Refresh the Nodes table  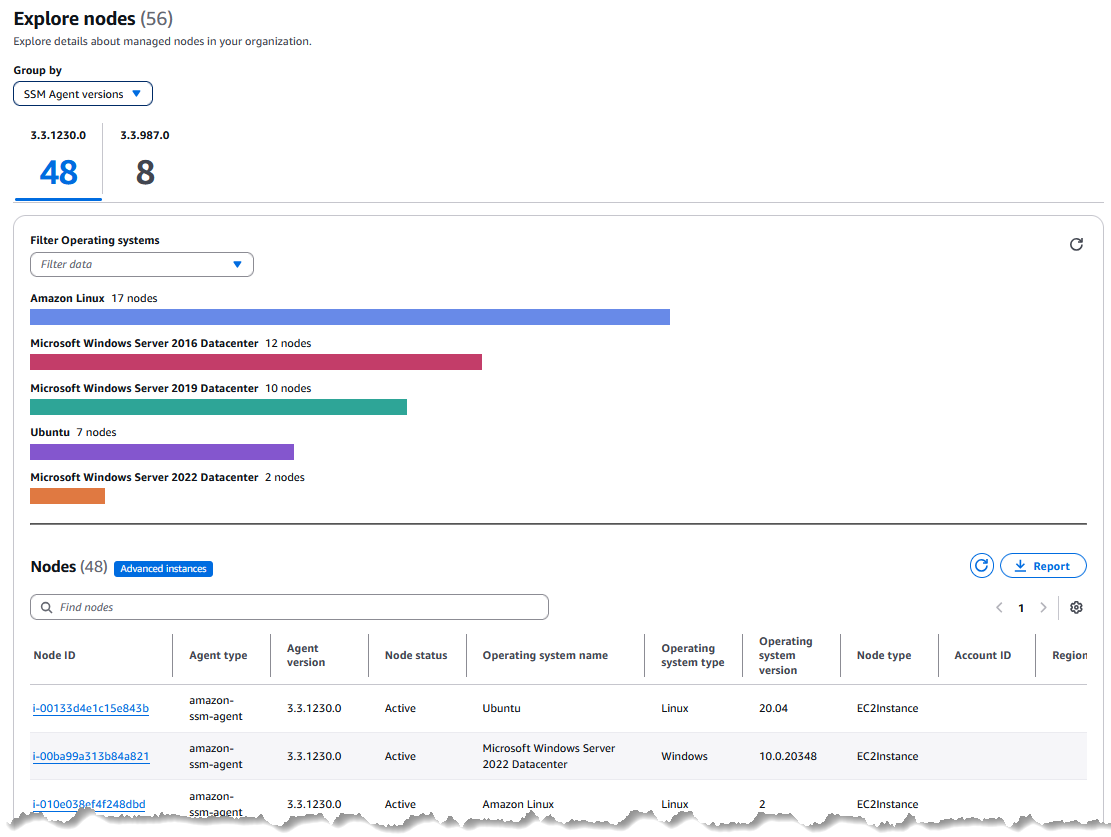tap(981, 565)
